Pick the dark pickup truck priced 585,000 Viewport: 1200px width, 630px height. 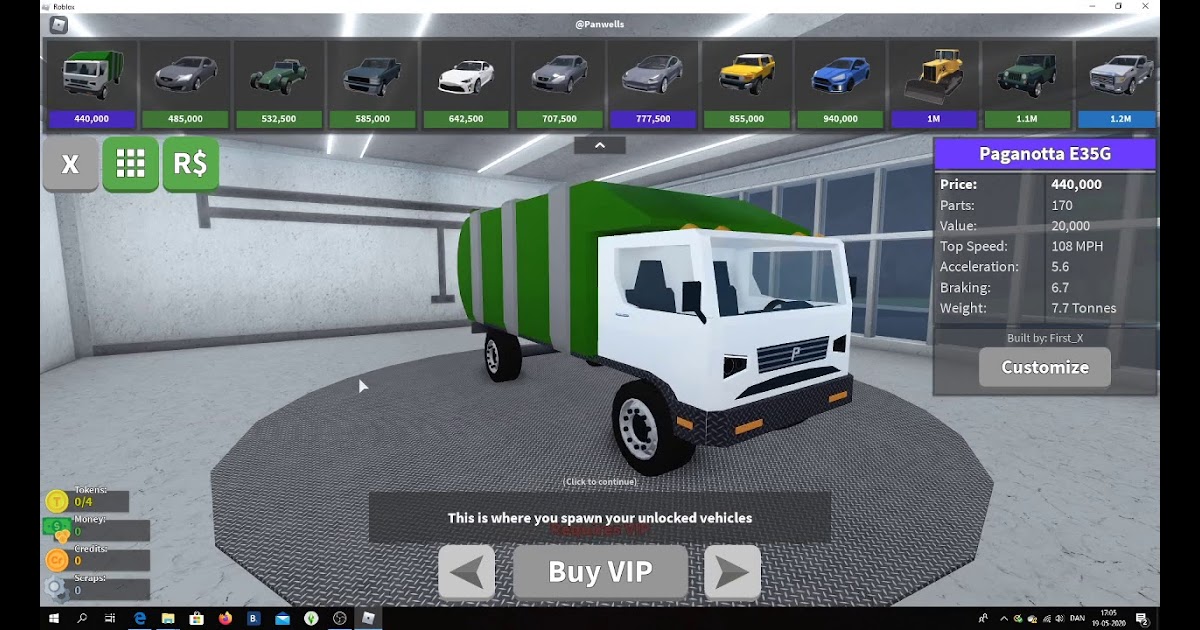pos(372,86)
